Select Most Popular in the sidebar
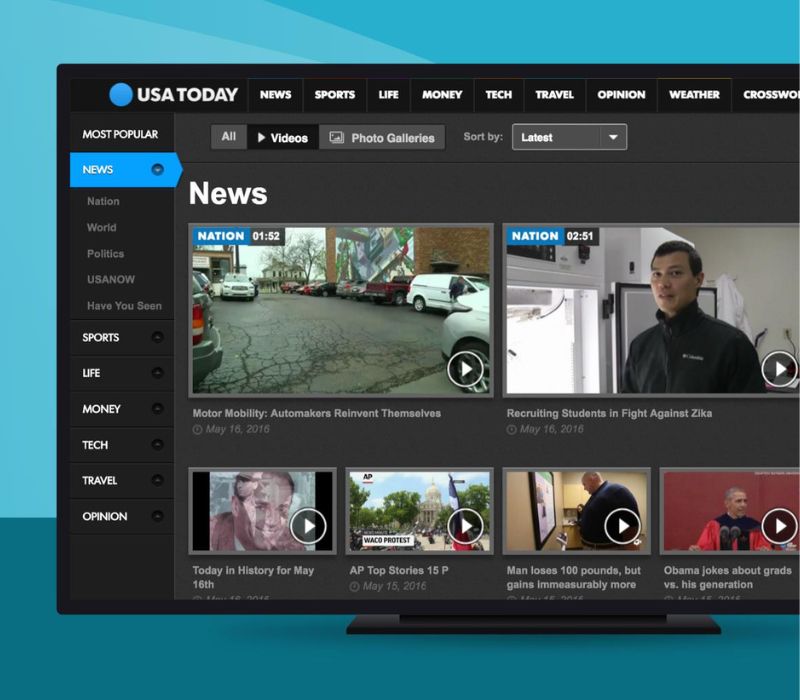The height and width of the screenshot is (700, 800). 121,134
